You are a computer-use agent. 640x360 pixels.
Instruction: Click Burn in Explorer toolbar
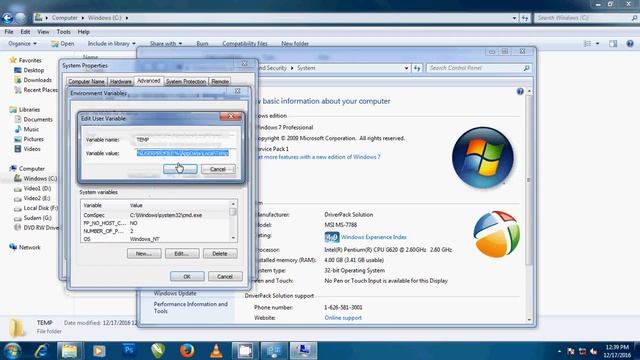coord(202,43)
